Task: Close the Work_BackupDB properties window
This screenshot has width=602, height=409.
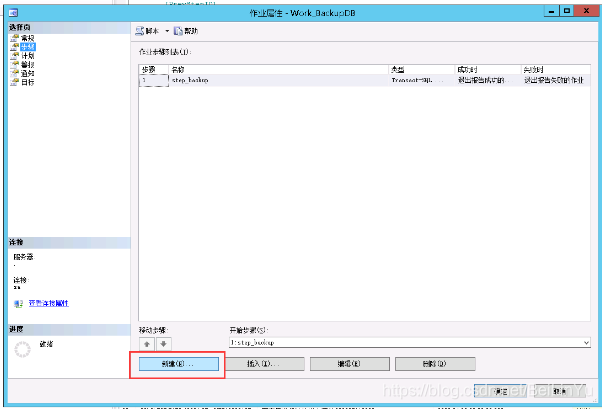Action: coord(586,11)
